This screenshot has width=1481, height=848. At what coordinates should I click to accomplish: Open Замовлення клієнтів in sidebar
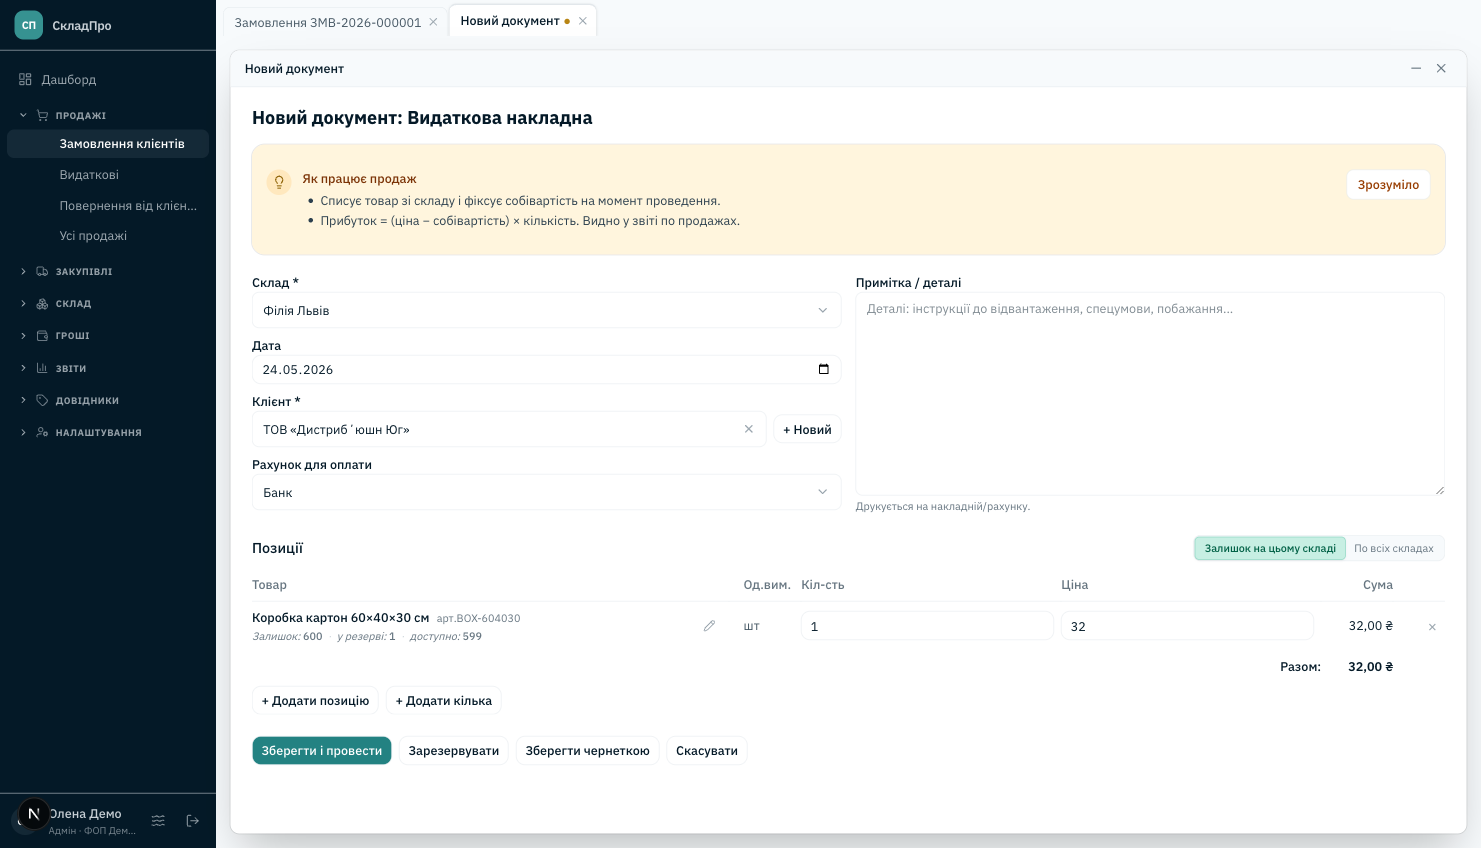pyautogui.click(x=108, y=144)
